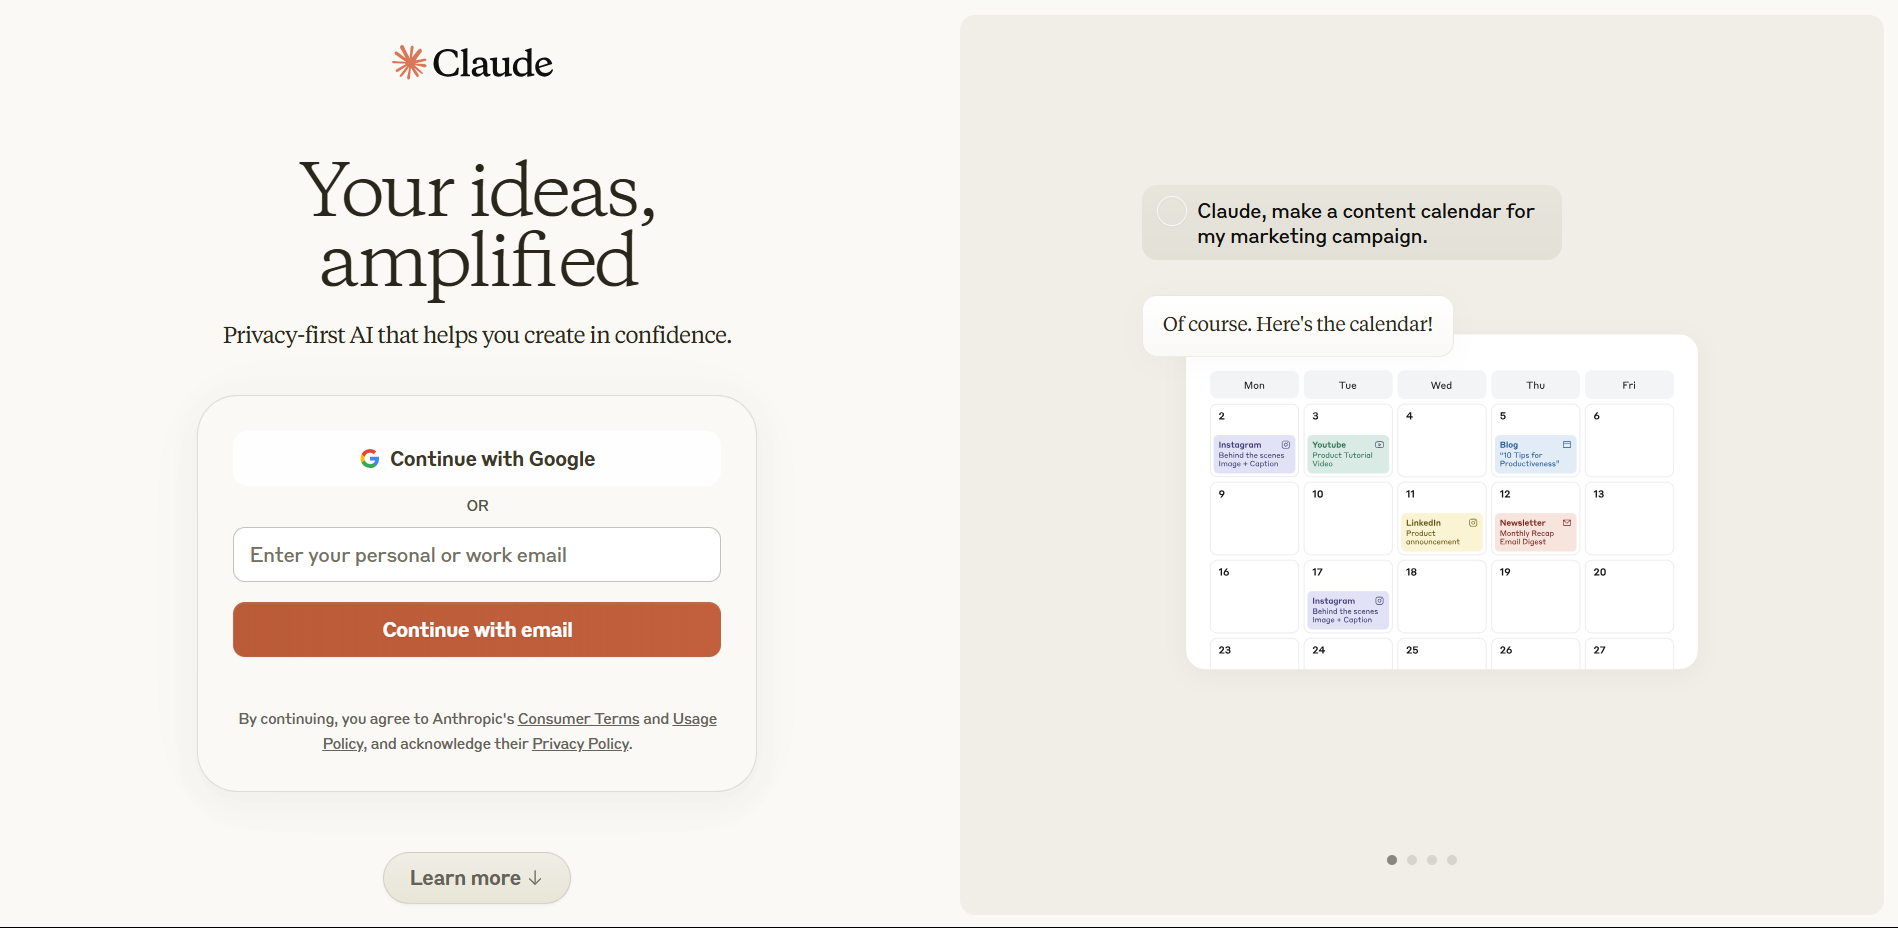Jump to the fourth carousel slide dot
The image size is (1898, 928).
[1452, 860]
